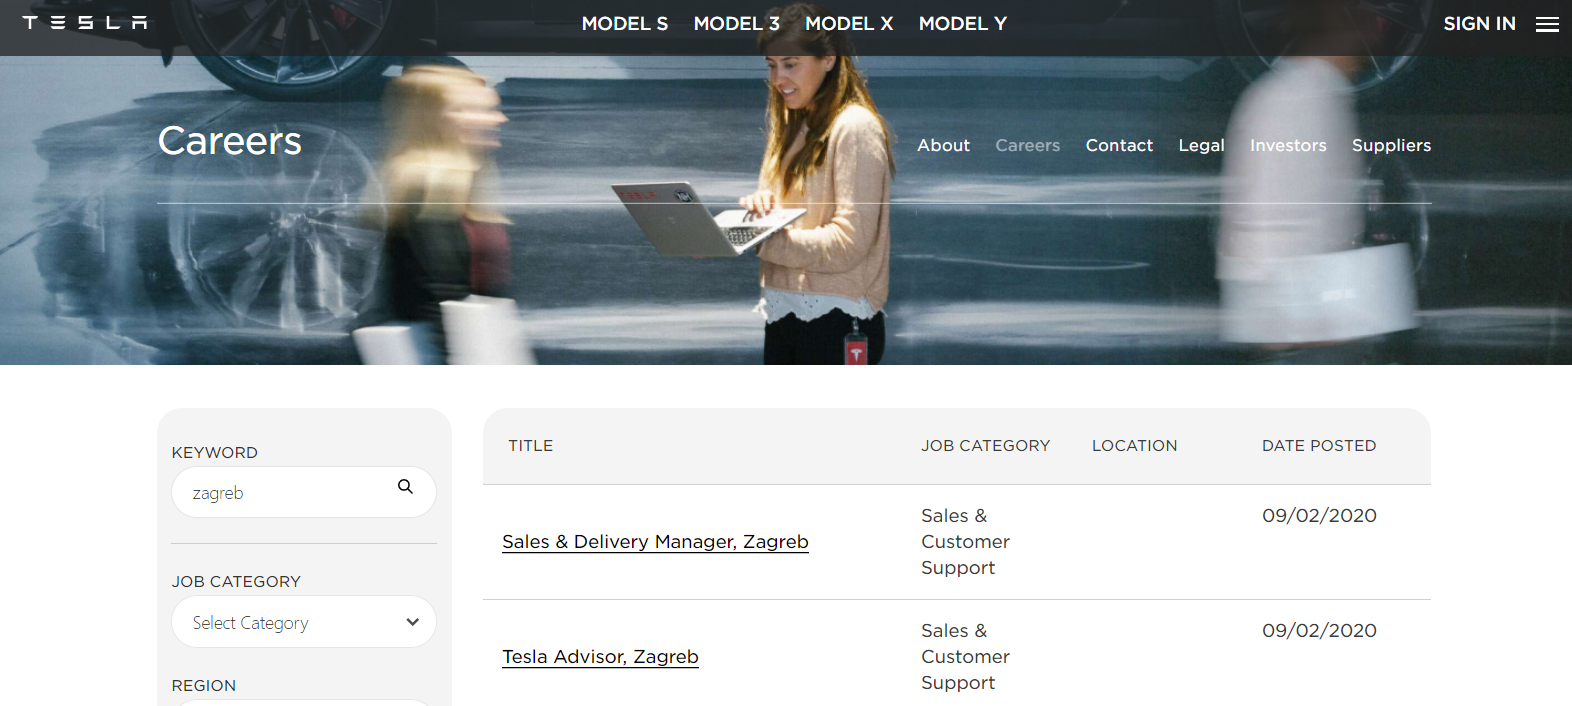Open the Contact page link

point(1119,145)
